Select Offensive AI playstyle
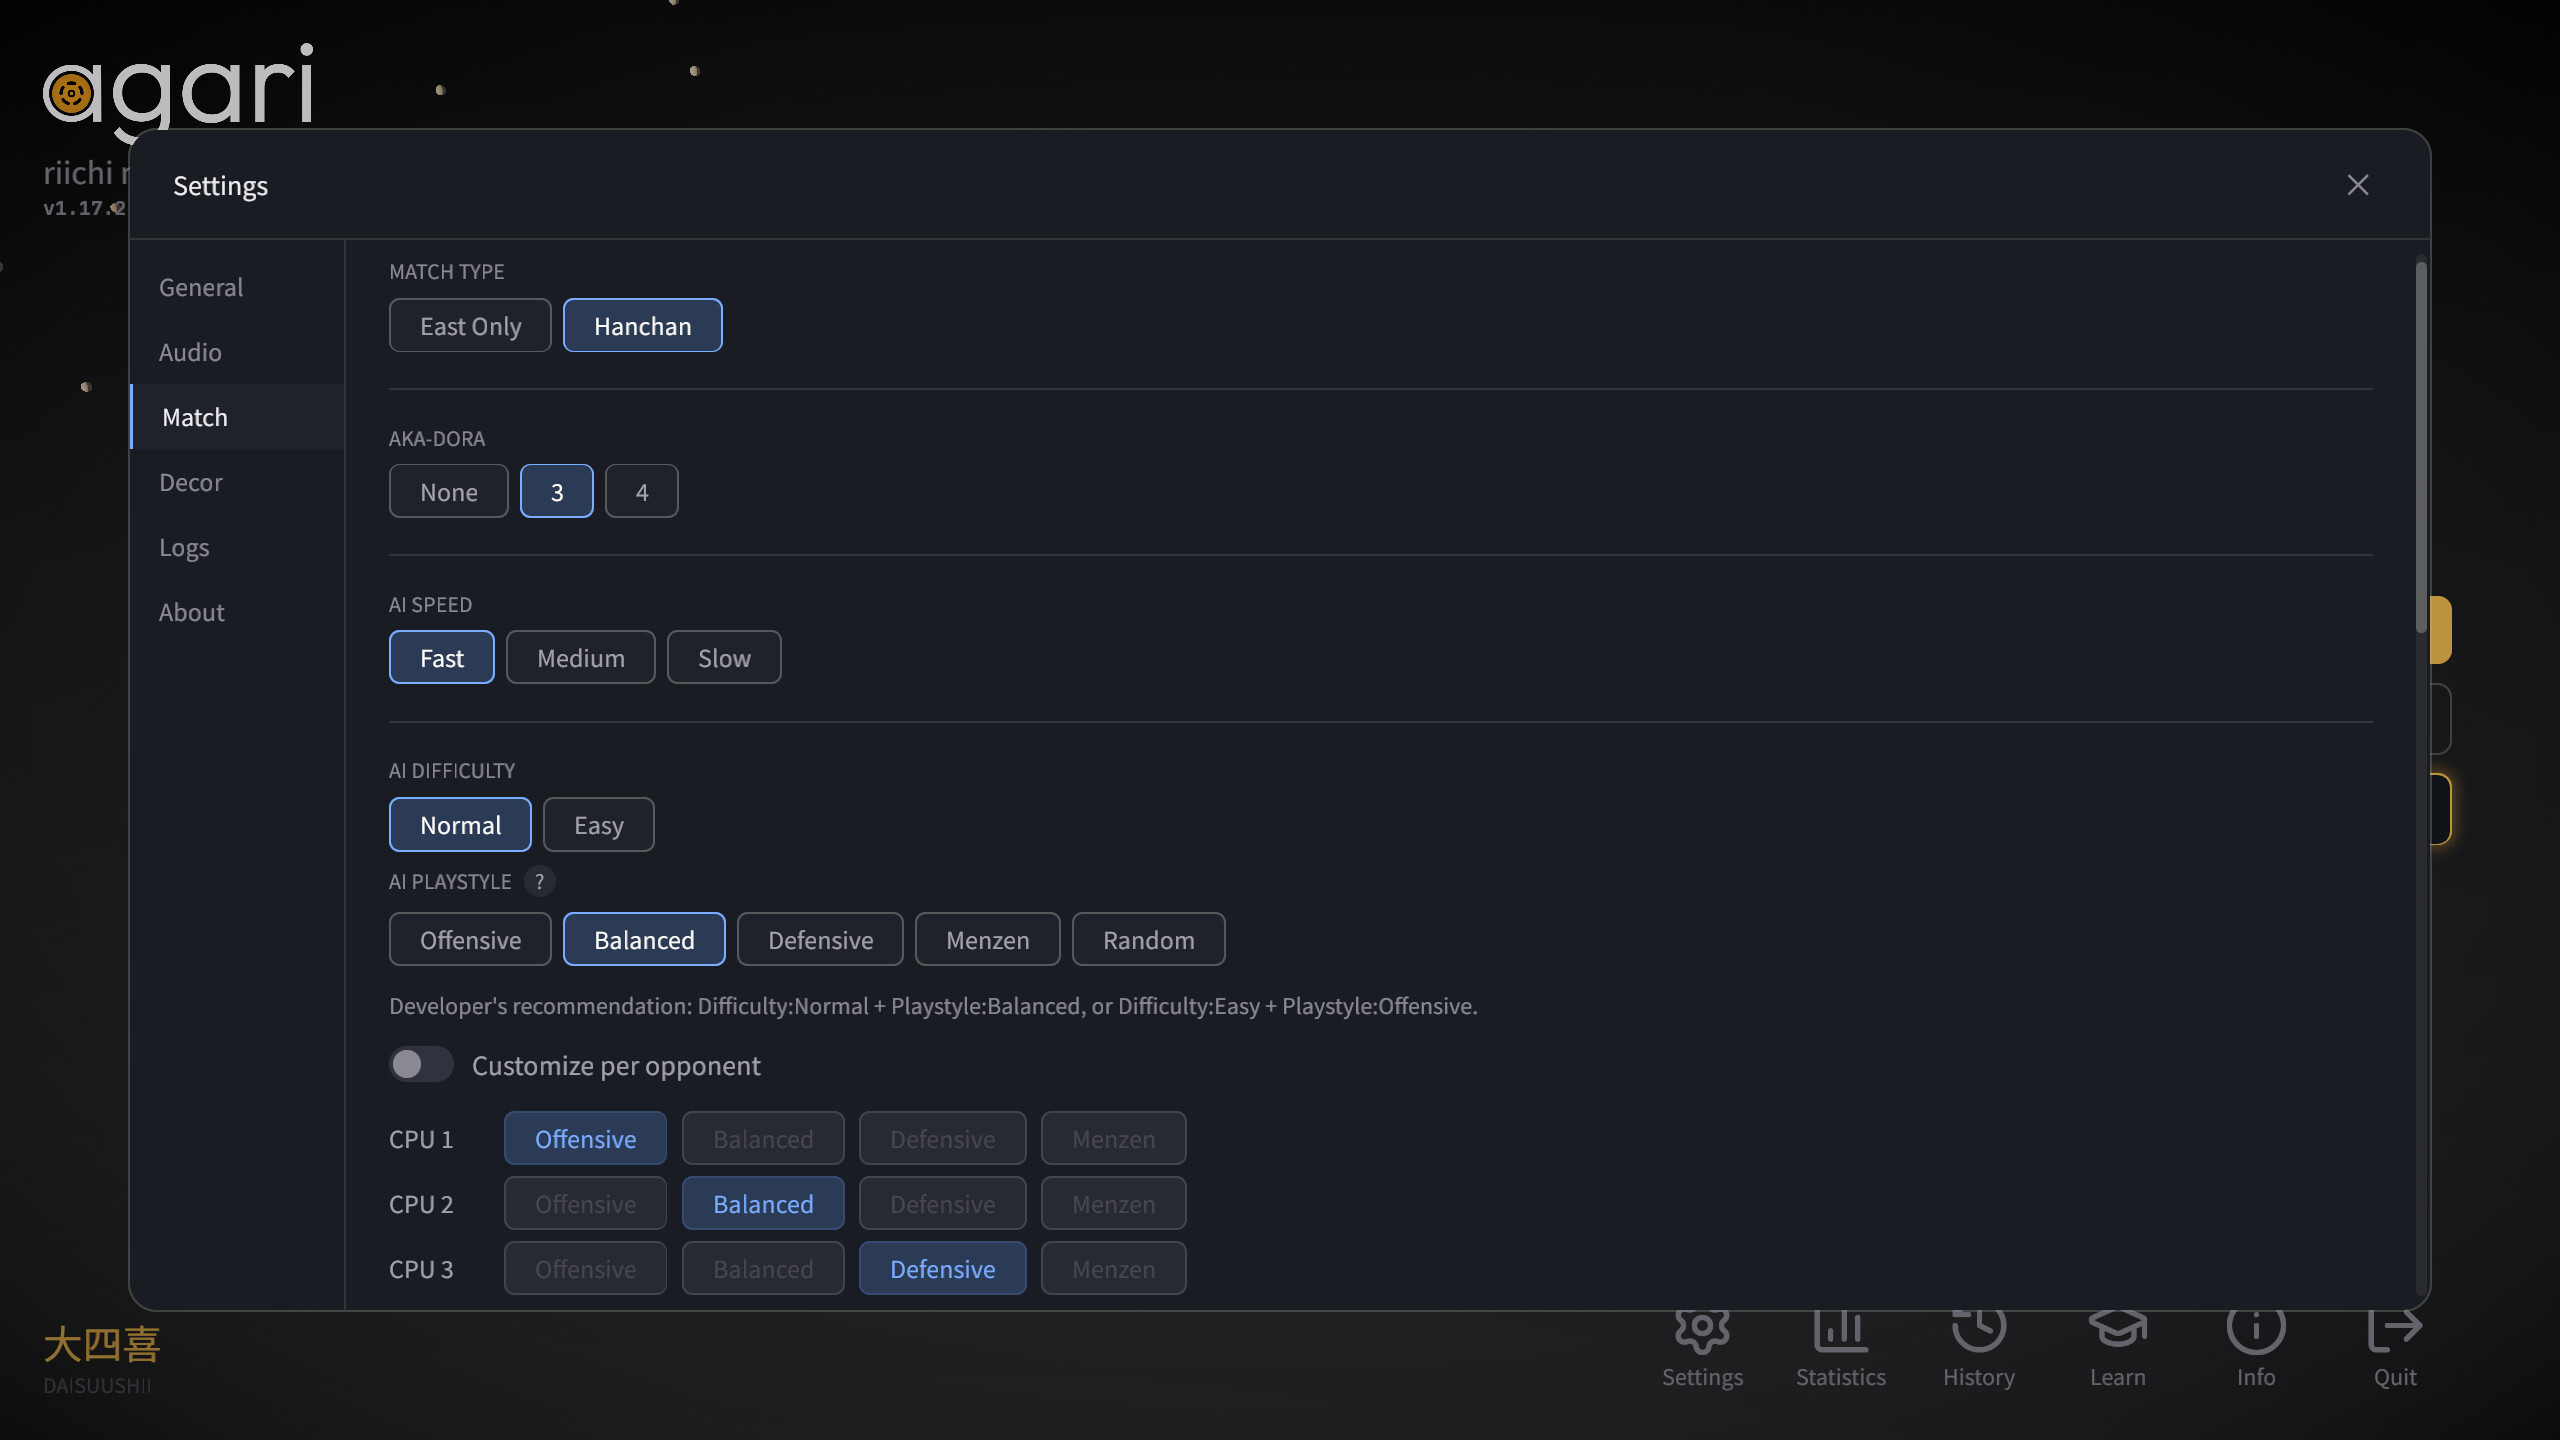Image resolution: width=2560 pixels, height=1440 pixels. pos(470,940)
